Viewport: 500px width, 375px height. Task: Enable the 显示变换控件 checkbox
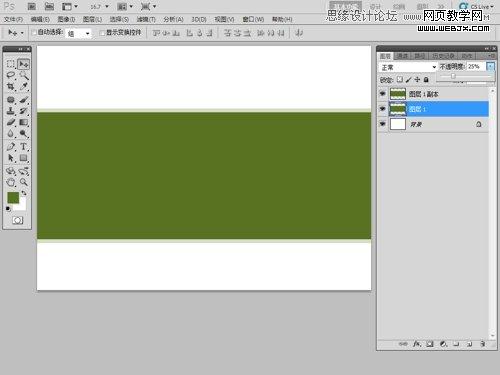(102, 32)
